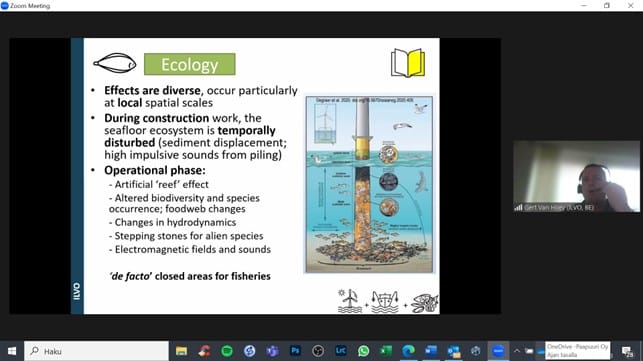The width and height of the screenshot is (643, 361).
Task: Open Outlook from the taskbar
Action: (x=454, y=351)
